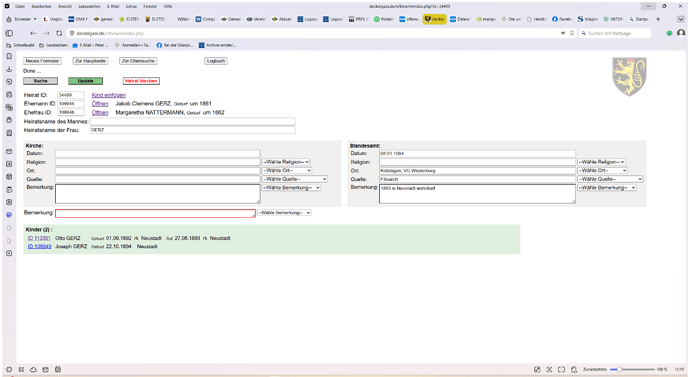Click the 'Zur Hauptseite' button
This screenshot has height=377, width=690.
click(x=90, y=61)
